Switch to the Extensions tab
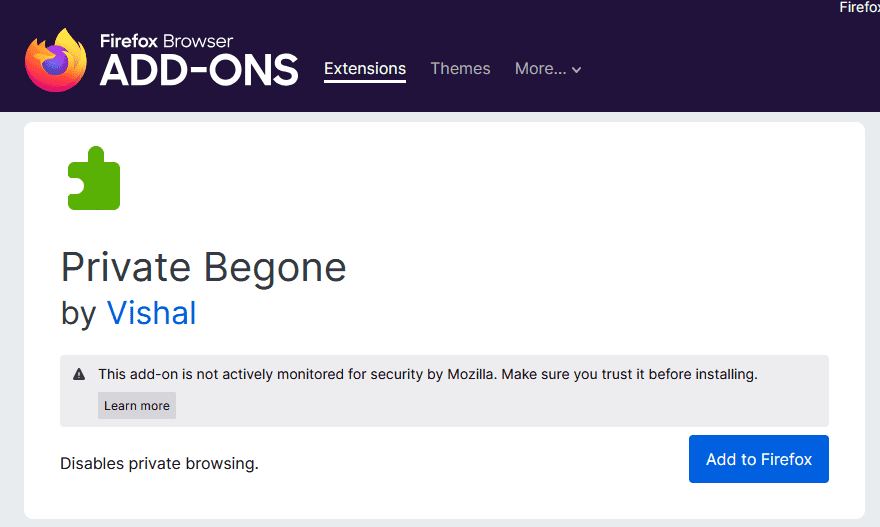Screen dimensions: 880x527 coord(365,69)
